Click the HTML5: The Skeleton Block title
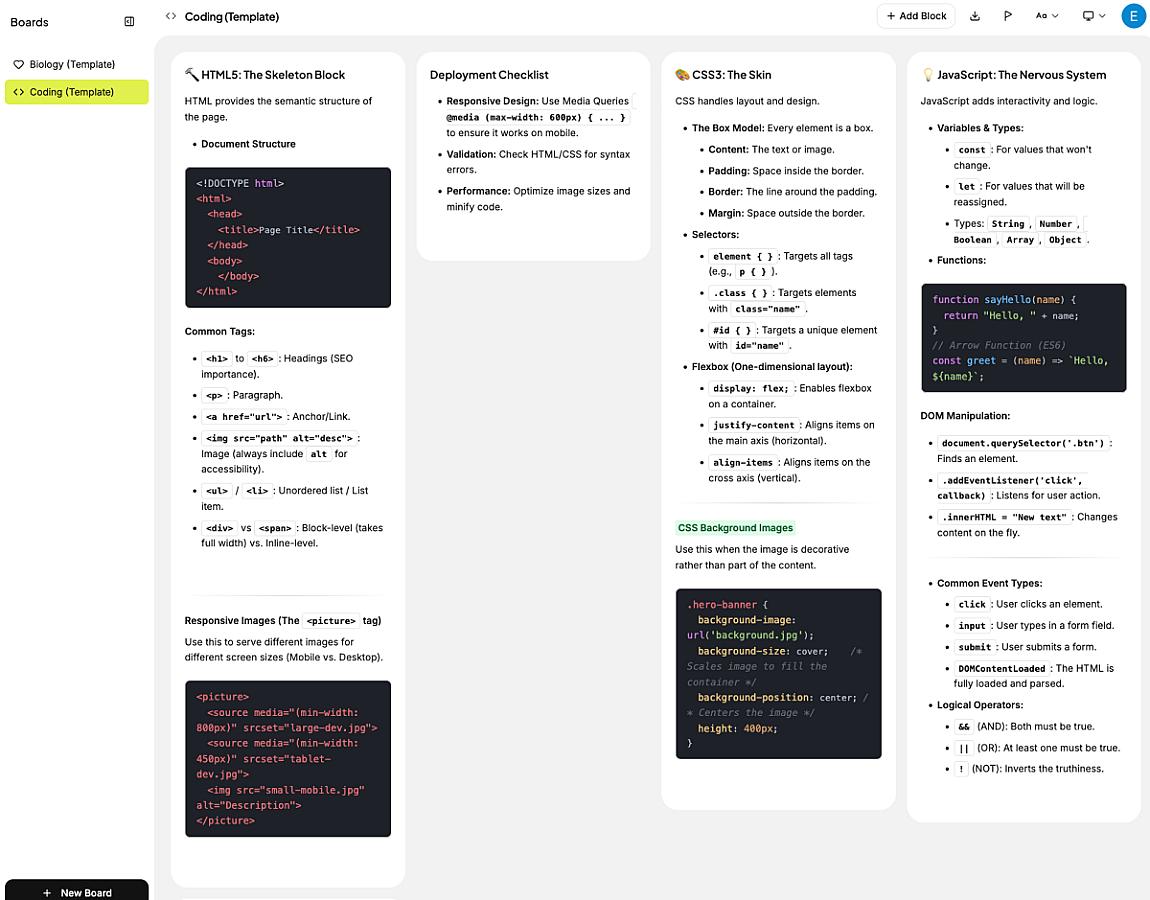The image size is (1150, 900). point(273,75)
